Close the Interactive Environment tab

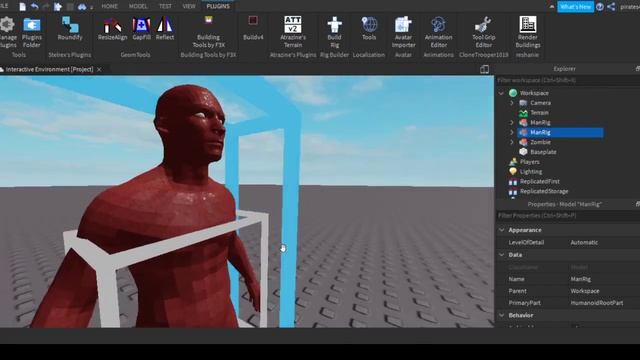click(99, 69)
